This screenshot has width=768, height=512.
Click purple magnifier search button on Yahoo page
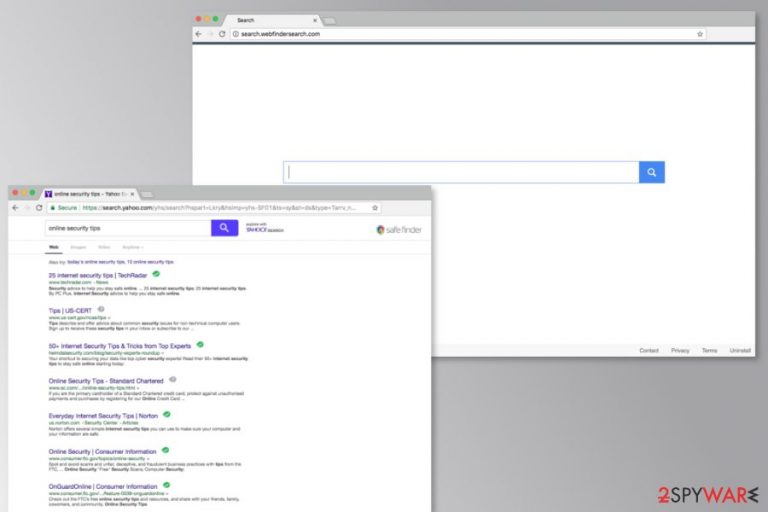224,228
